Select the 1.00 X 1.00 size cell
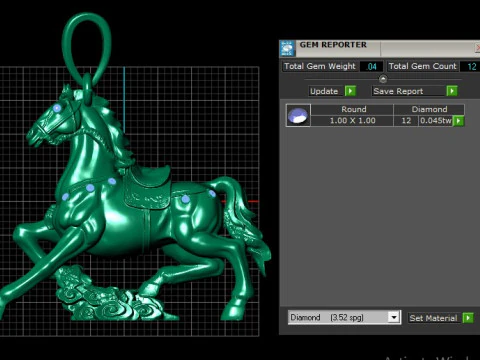 (x=352, y=121)
